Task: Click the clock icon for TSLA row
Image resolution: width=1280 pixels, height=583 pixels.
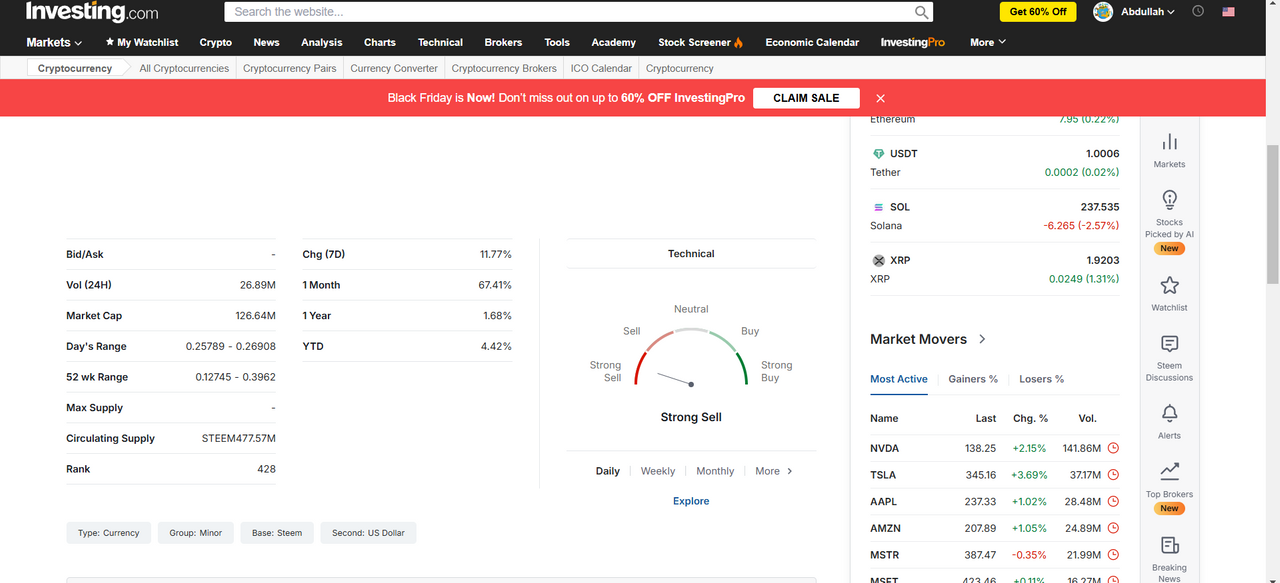Action: pos(1113,475)
